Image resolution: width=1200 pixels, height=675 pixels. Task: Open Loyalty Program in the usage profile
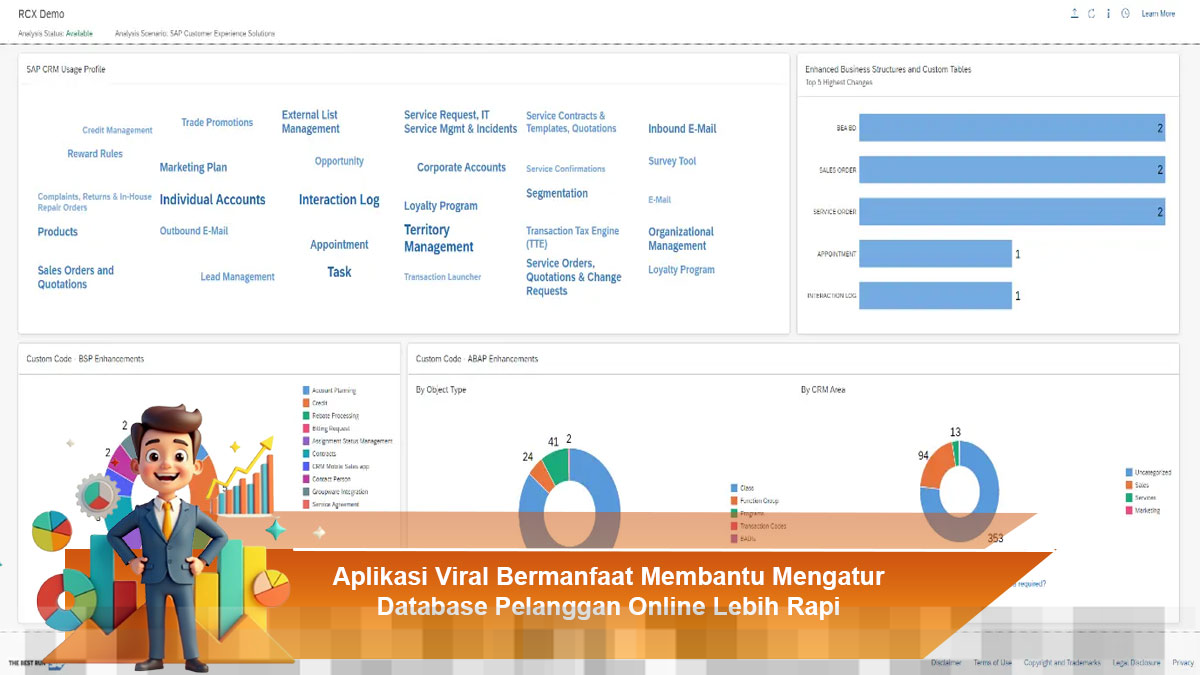441,205
